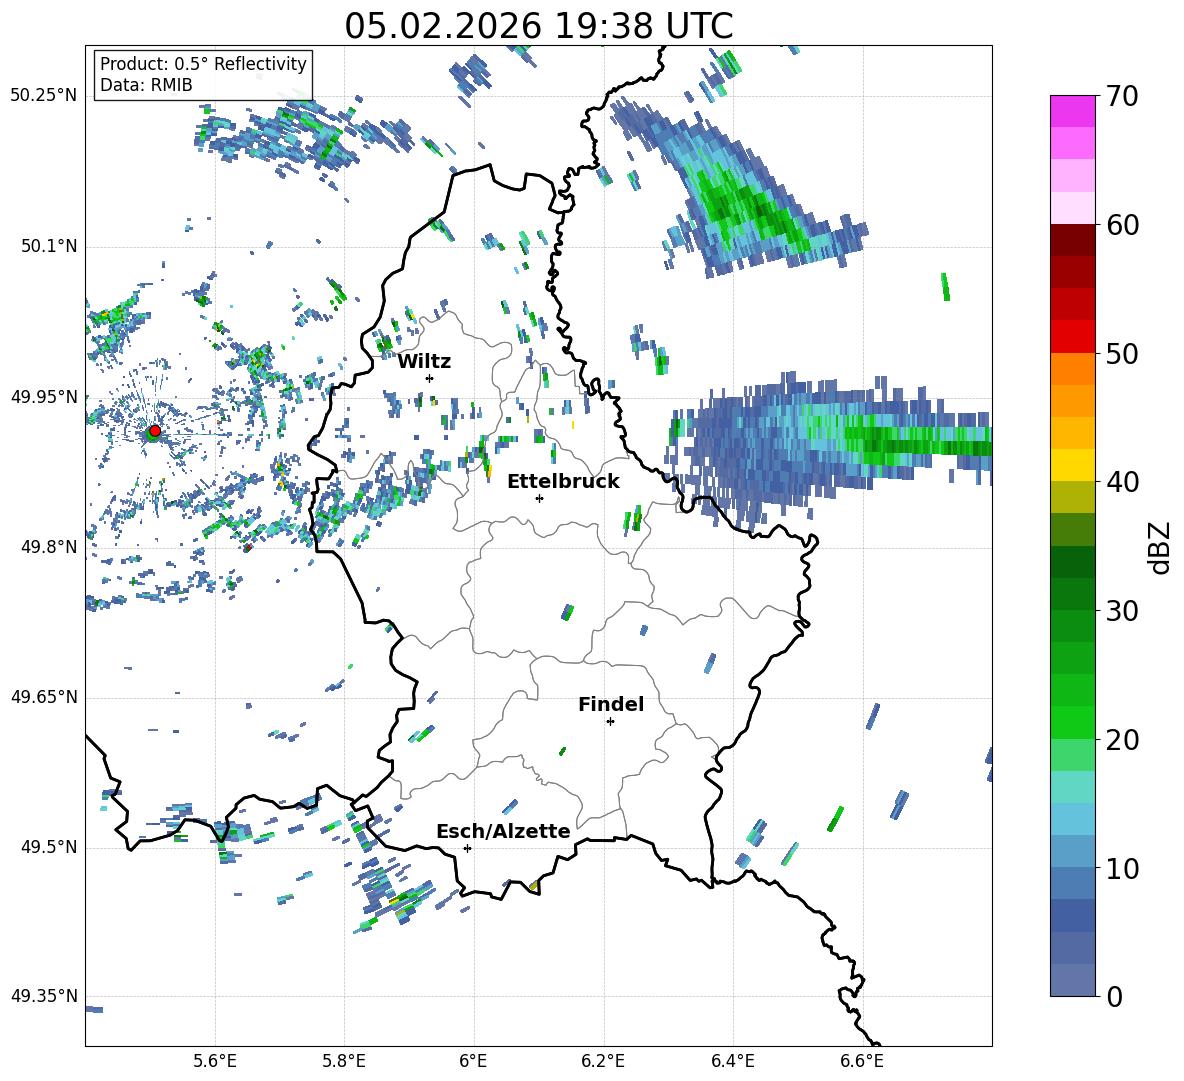Viewport: 1184px width, 1081px height.
Task: Click the 49.35°N latitude label
Action: (x=44, y=996)
